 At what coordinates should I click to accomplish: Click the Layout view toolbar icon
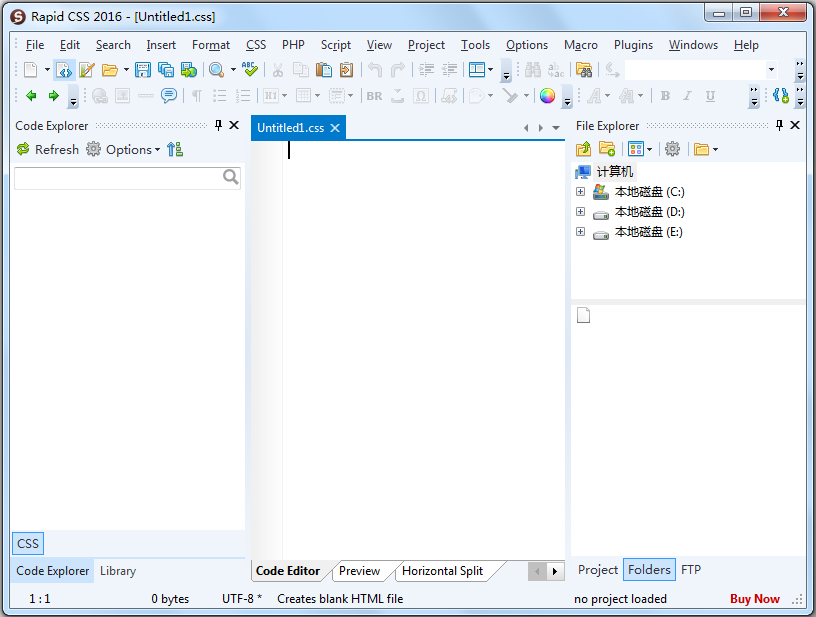click(x=477, y=70)
